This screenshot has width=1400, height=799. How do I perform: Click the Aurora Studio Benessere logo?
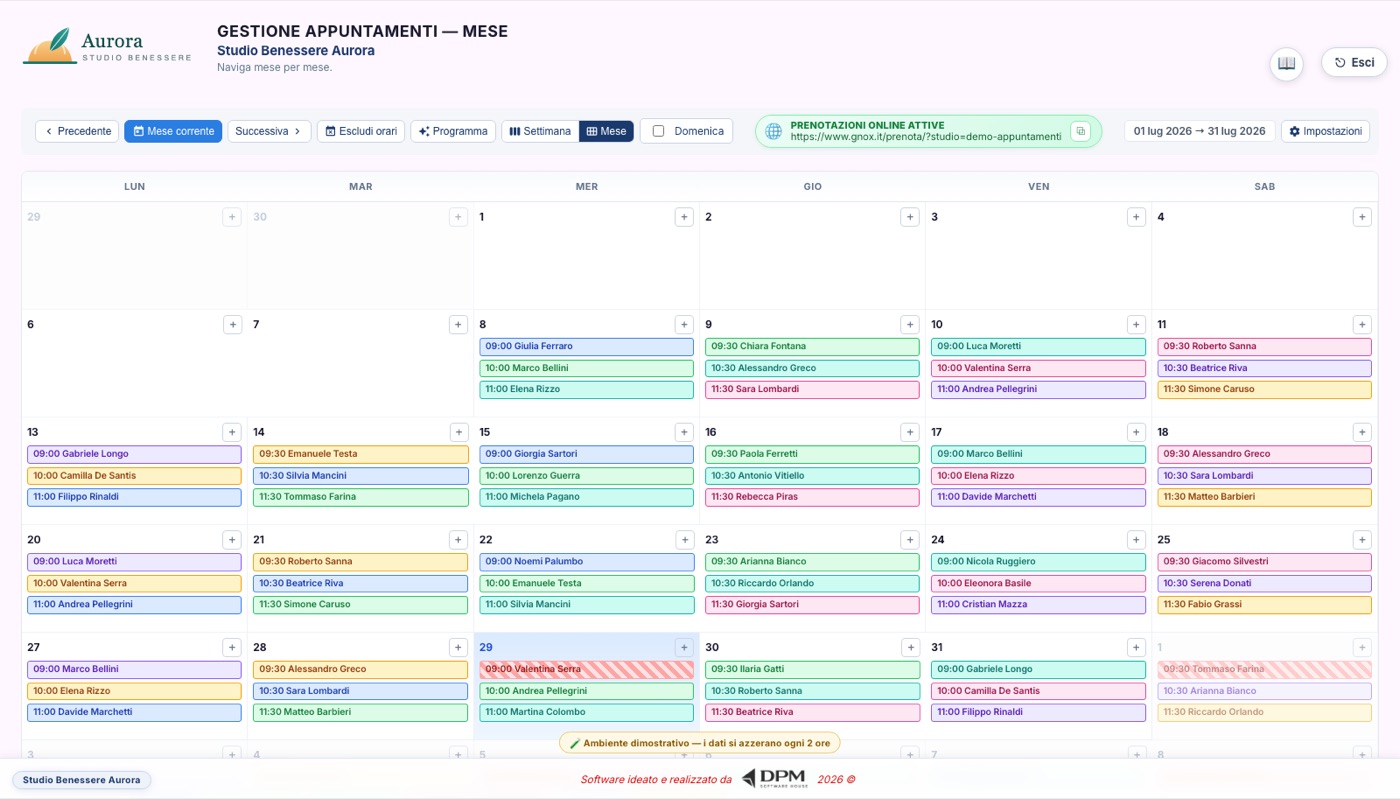tap(107, 47)
